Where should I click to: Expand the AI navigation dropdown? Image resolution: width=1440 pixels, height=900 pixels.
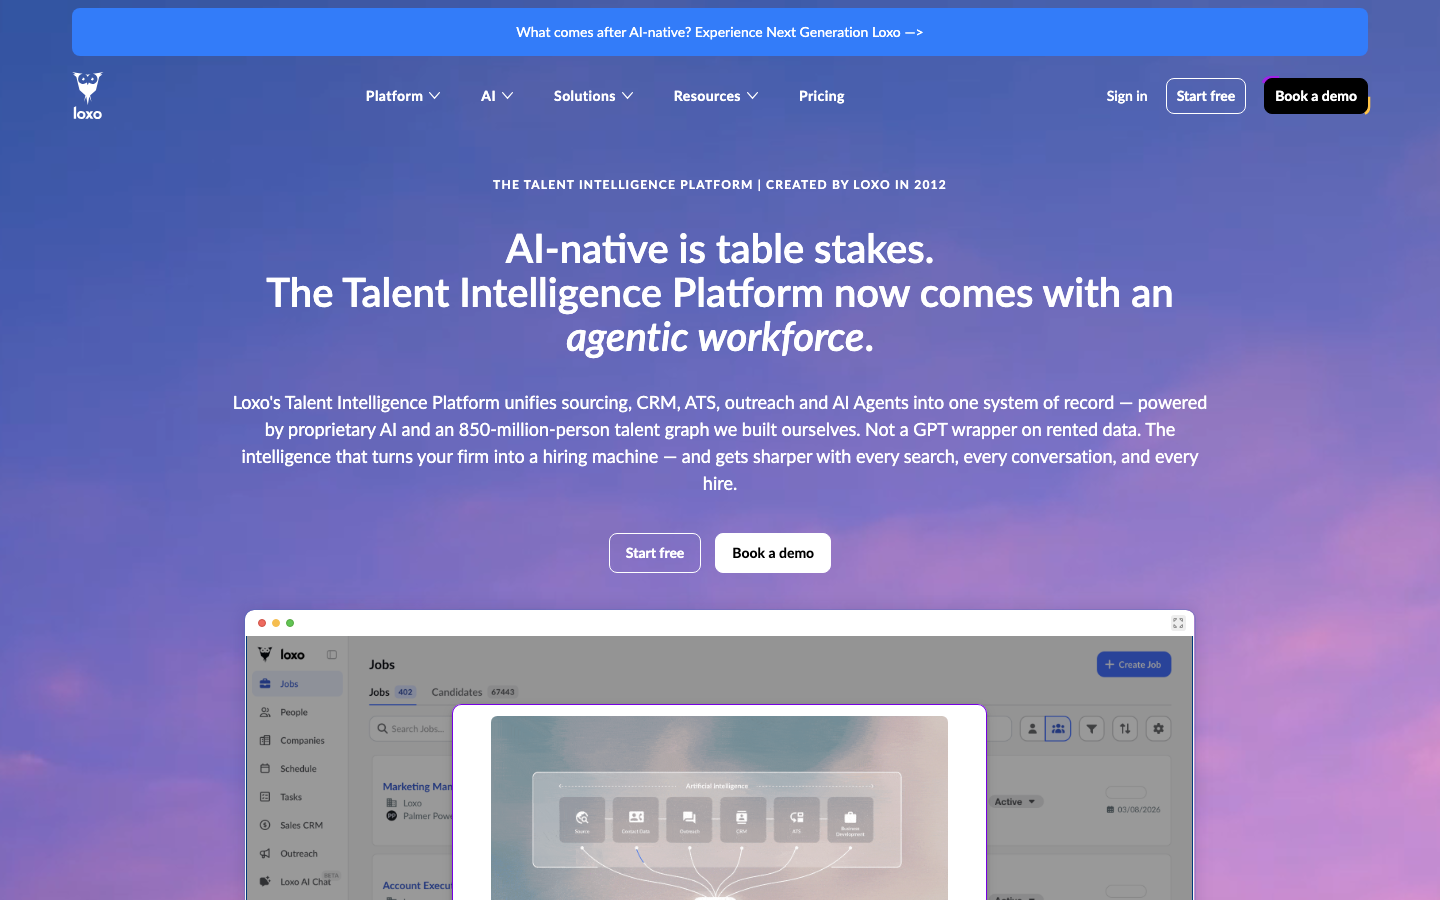[497, 96]
